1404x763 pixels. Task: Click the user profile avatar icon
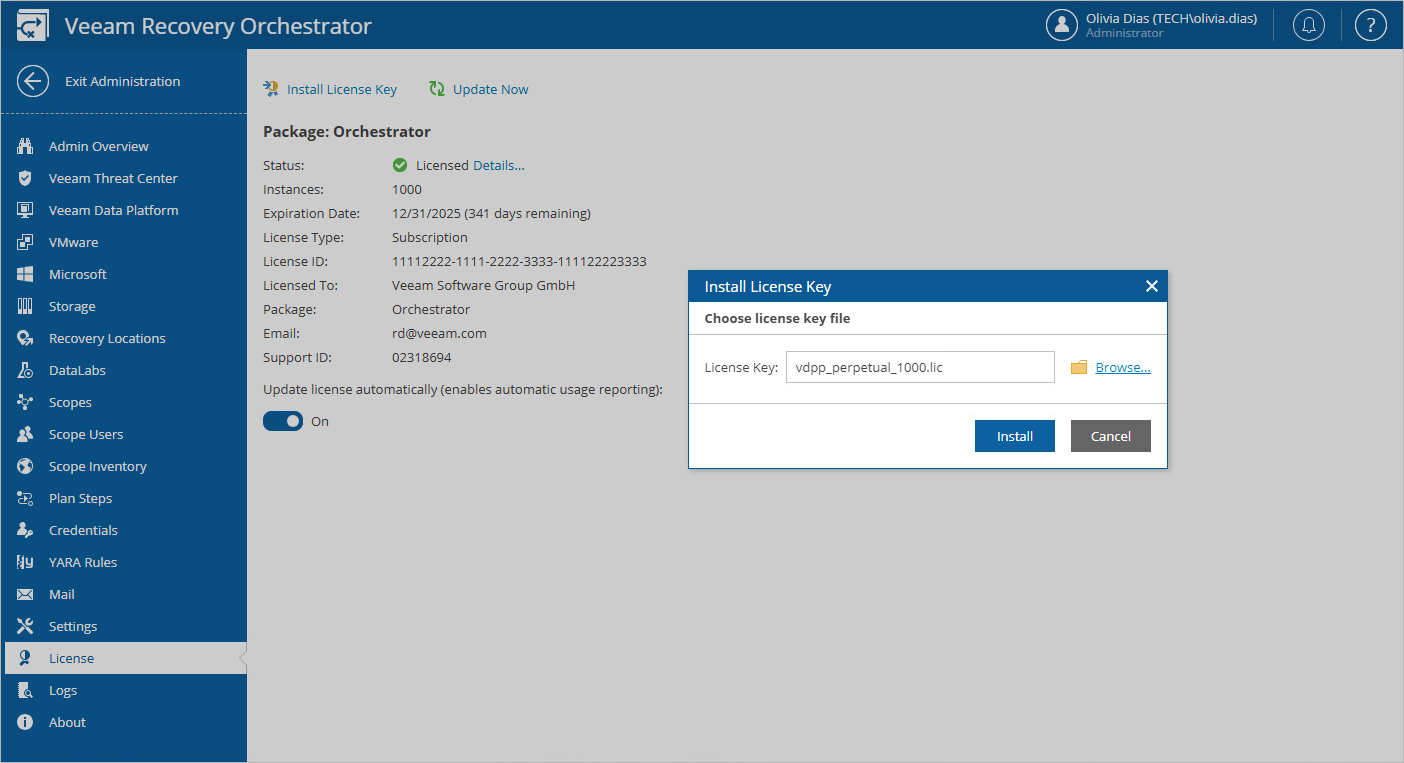1061,25
